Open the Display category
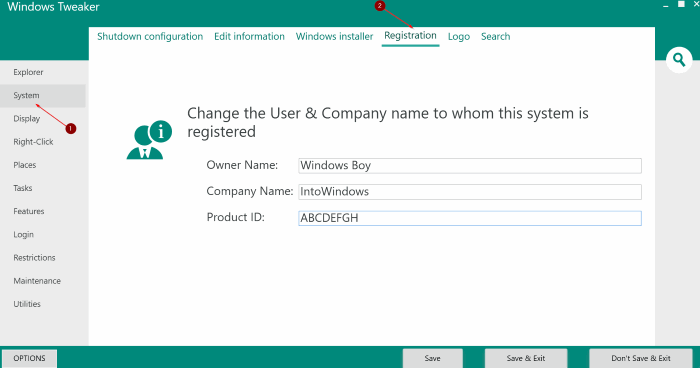Screen dimensions: 700x368 [x=43, y=119]
